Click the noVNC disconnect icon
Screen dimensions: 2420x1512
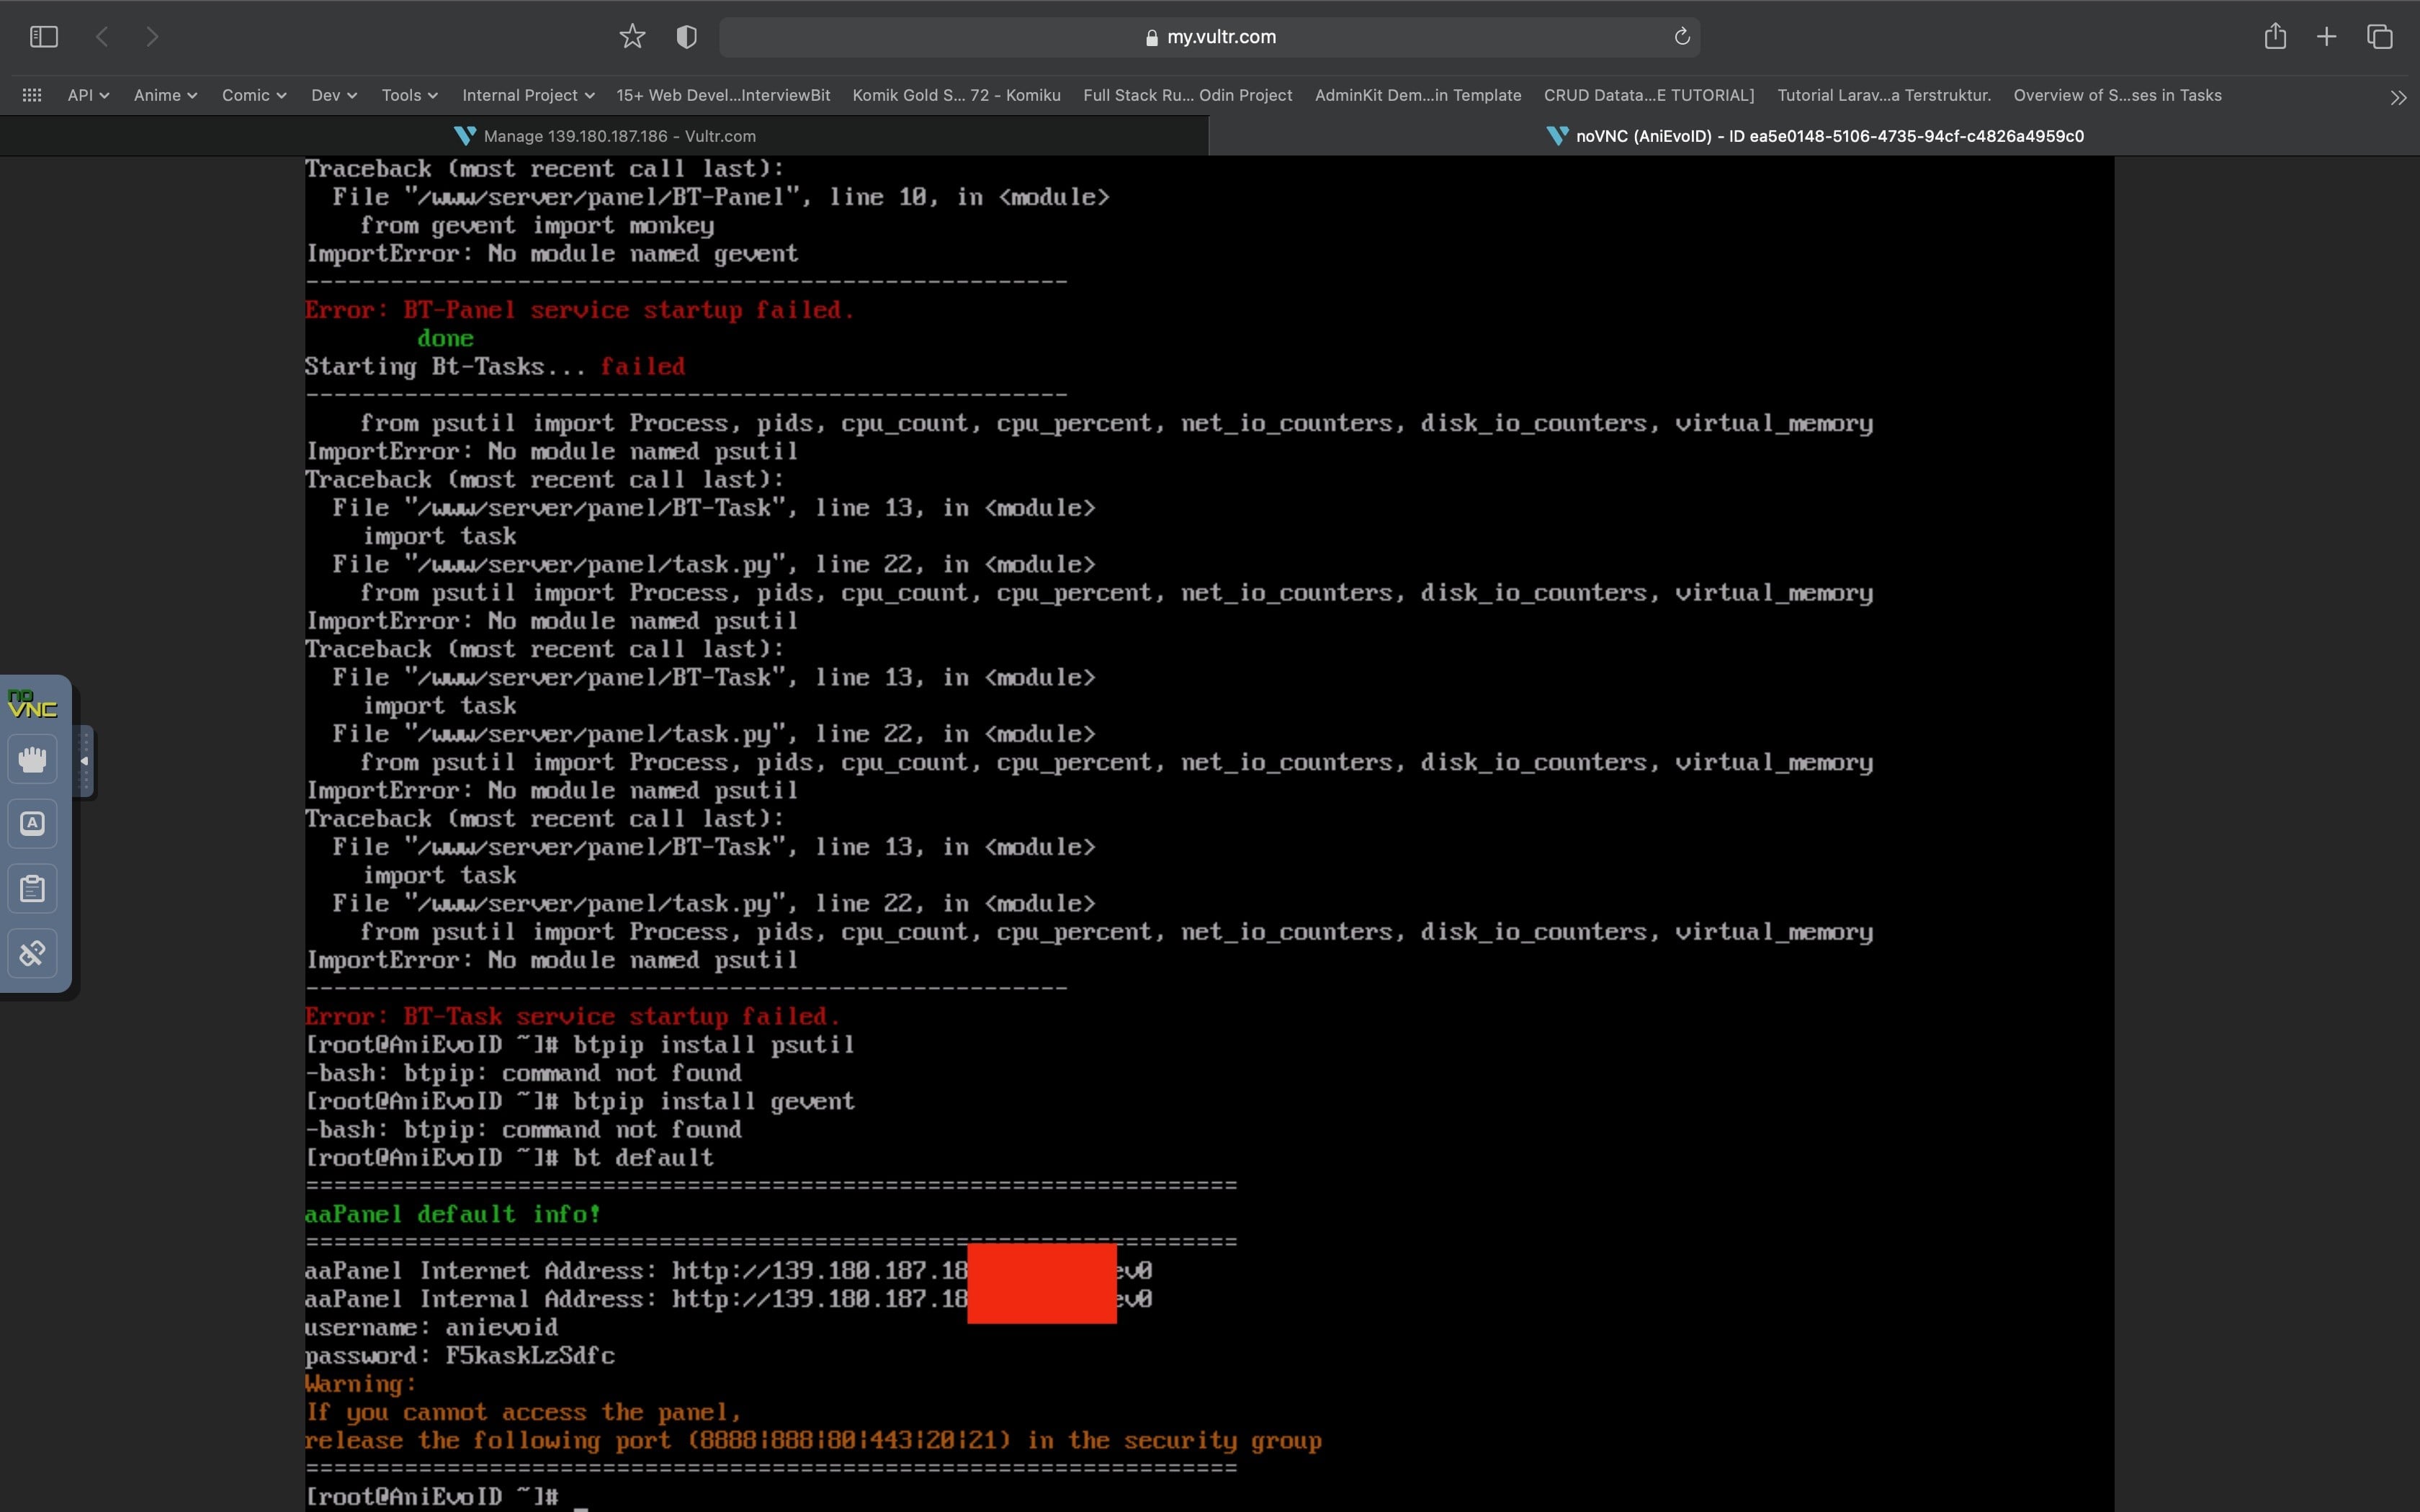32,953
